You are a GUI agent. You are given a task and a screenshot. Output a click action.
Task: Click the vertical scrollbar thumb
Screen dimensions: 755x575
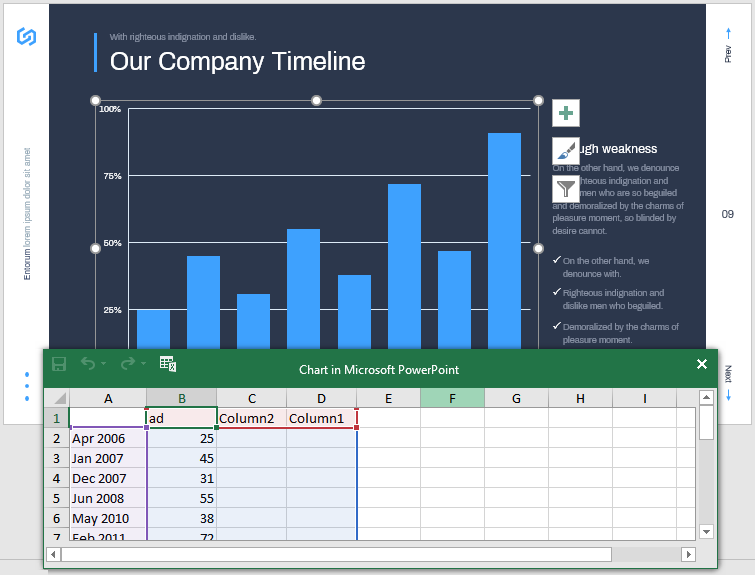(x=706, y=422)
